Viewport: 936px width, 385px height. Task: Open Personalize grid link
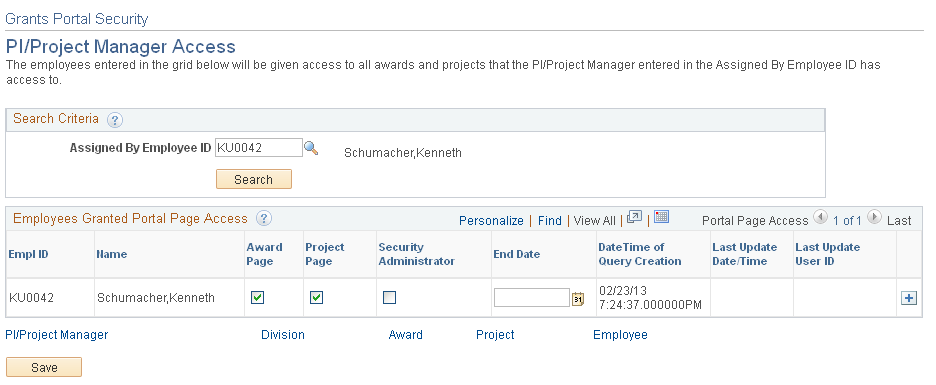(491, 221)
